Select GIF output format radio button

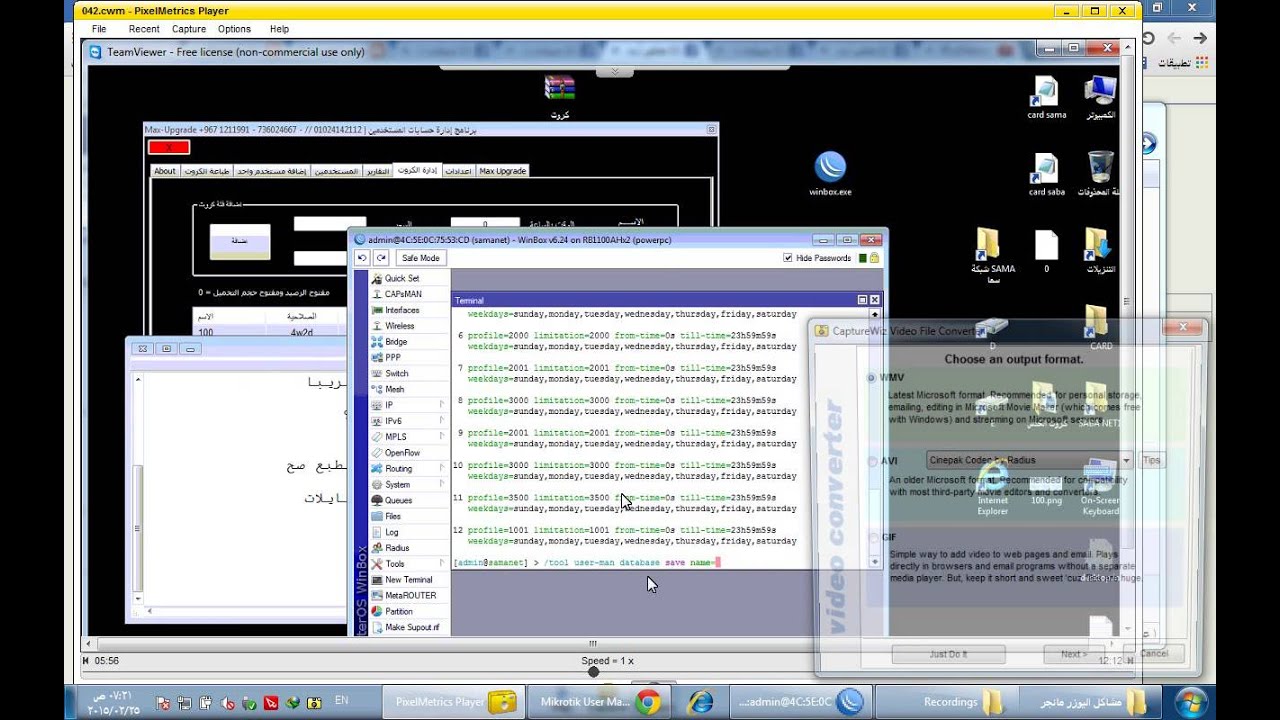873,537
